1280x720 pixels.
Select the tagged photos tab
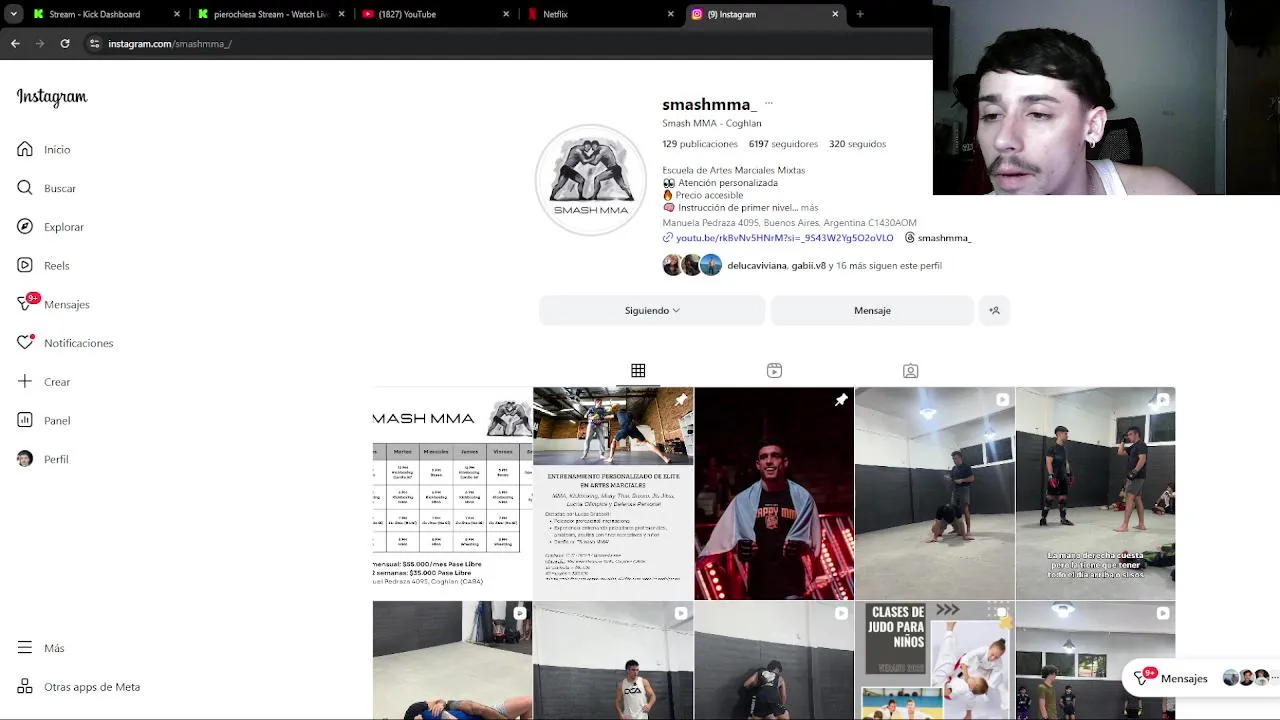pyautogui.click(x=910, y=371)
